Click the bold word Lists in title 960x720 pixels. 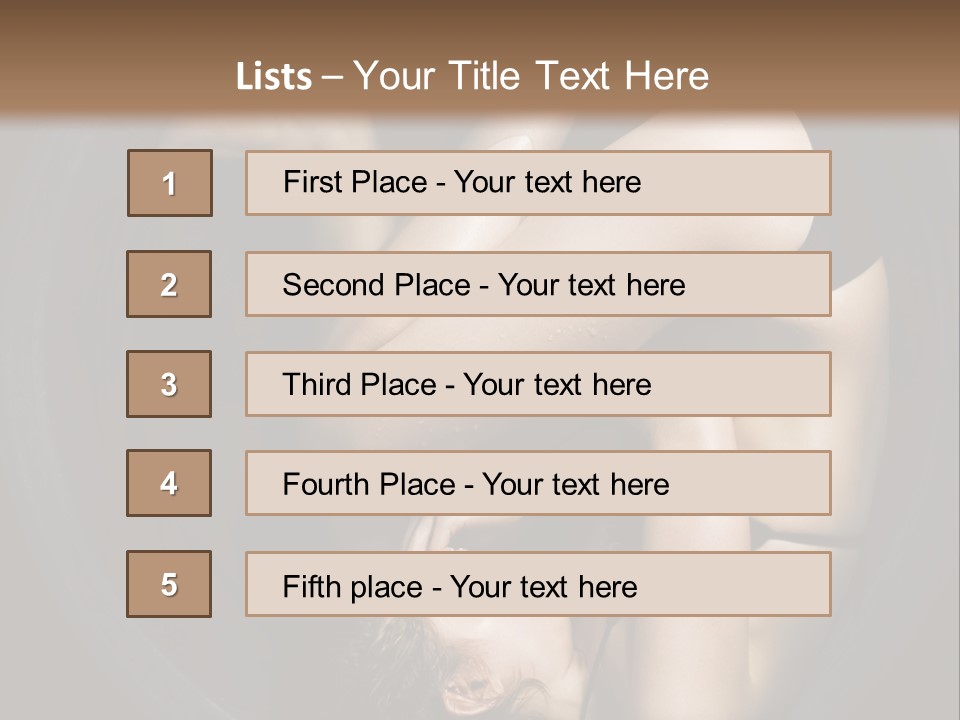(x=274, y=76)
